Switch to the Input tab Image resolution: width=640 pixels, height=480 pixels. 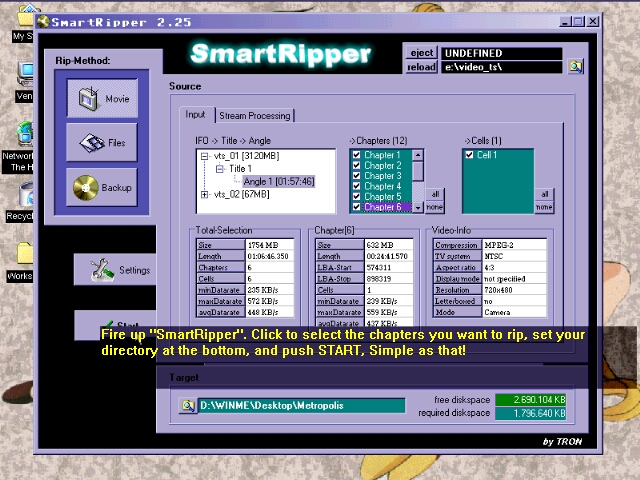195,115
